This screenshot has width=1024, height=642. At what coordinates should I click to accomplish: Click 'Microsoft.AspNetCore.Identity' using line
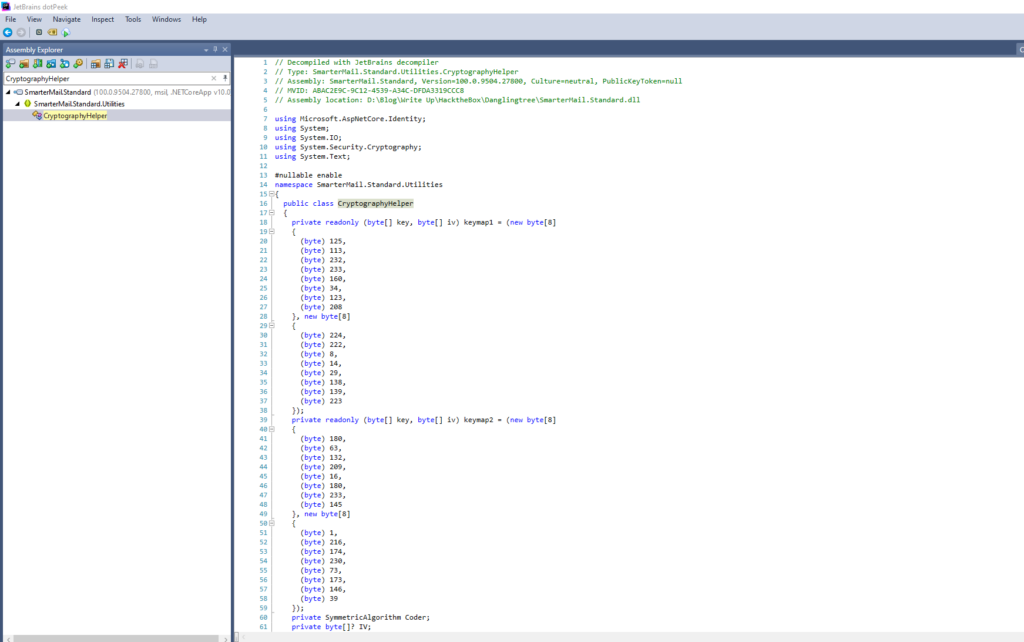click(x=361, y=119)
